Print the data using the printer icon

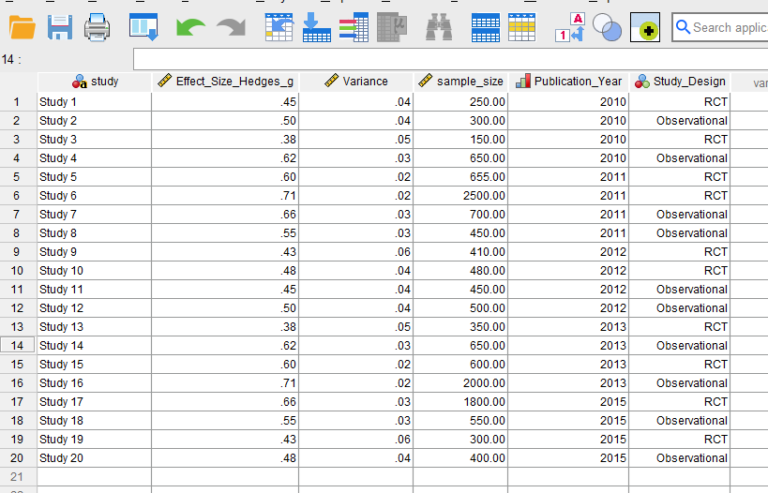pyautogui.click(x=97, y=28)
